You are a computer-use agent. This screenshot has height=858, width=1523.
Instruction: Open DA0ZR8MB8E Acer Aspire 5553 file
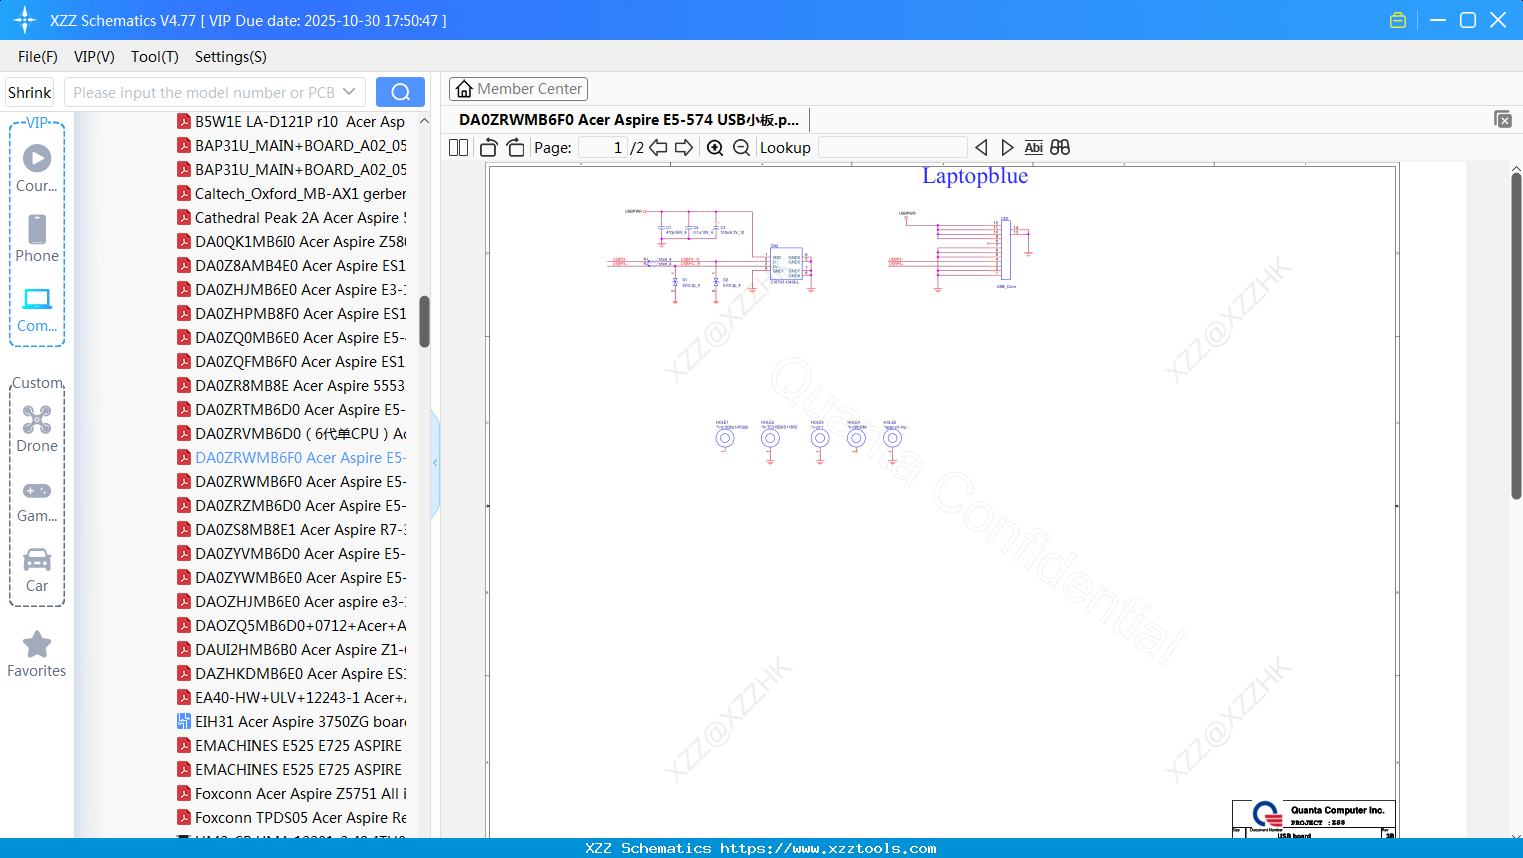291,385
